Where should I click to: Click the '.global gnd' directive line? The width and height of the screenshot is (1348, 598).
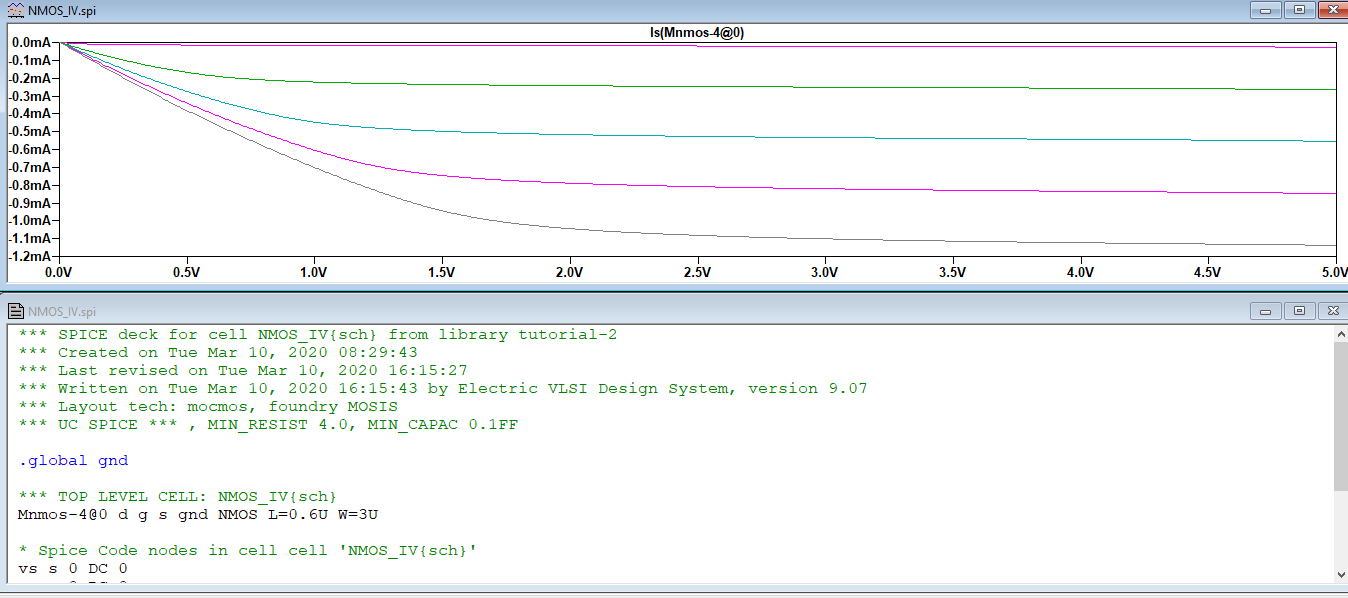tap(73, 460)
